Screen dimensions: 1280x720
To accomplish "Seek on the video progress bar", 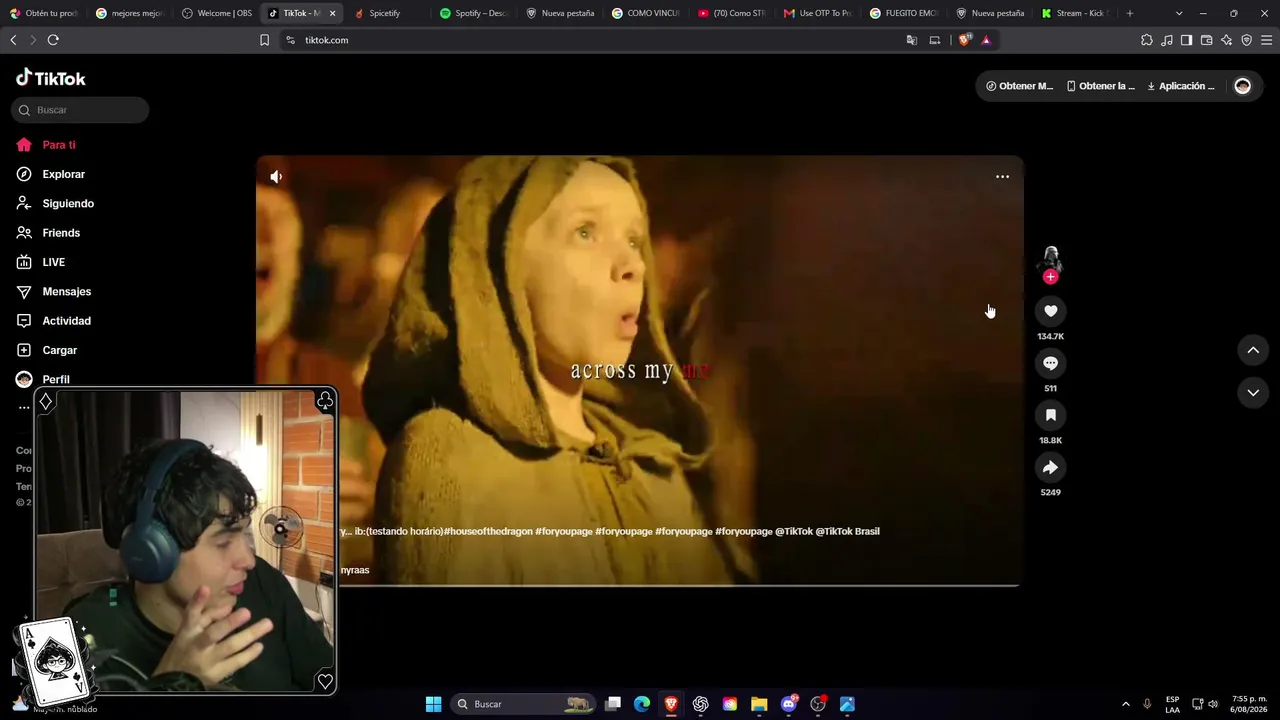I will 679,585.
